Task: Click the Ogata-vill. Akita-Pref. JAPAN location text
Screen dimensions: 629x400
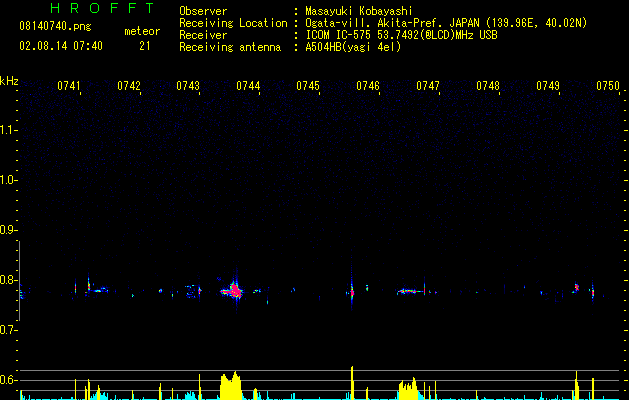Action: [446, 23]
